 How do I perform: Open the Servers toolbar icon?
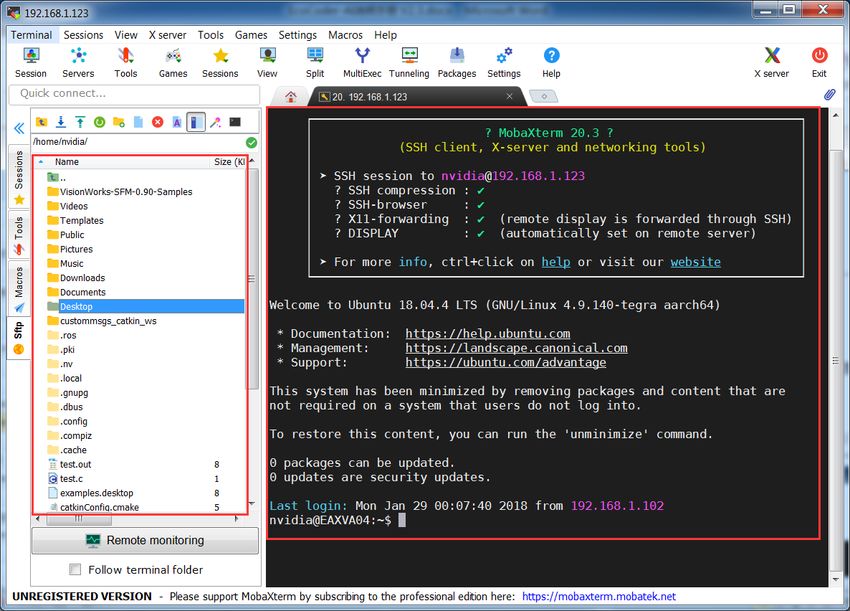click(78, 63)
